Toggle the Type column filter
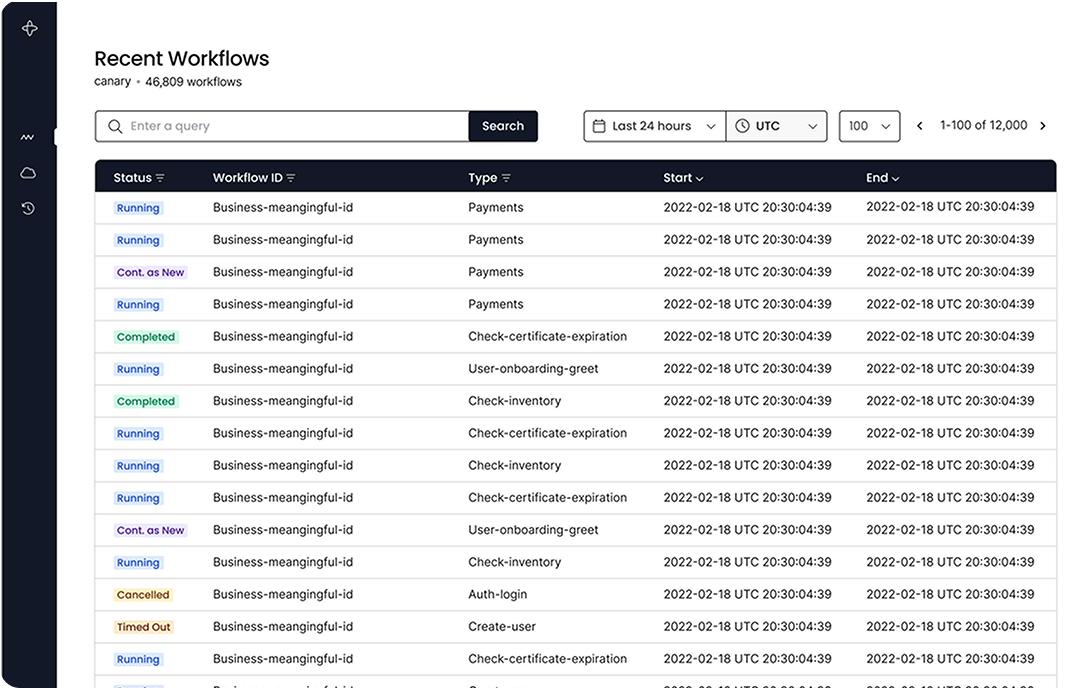Screen dimensions: 1086x688 tap(504, 177)
